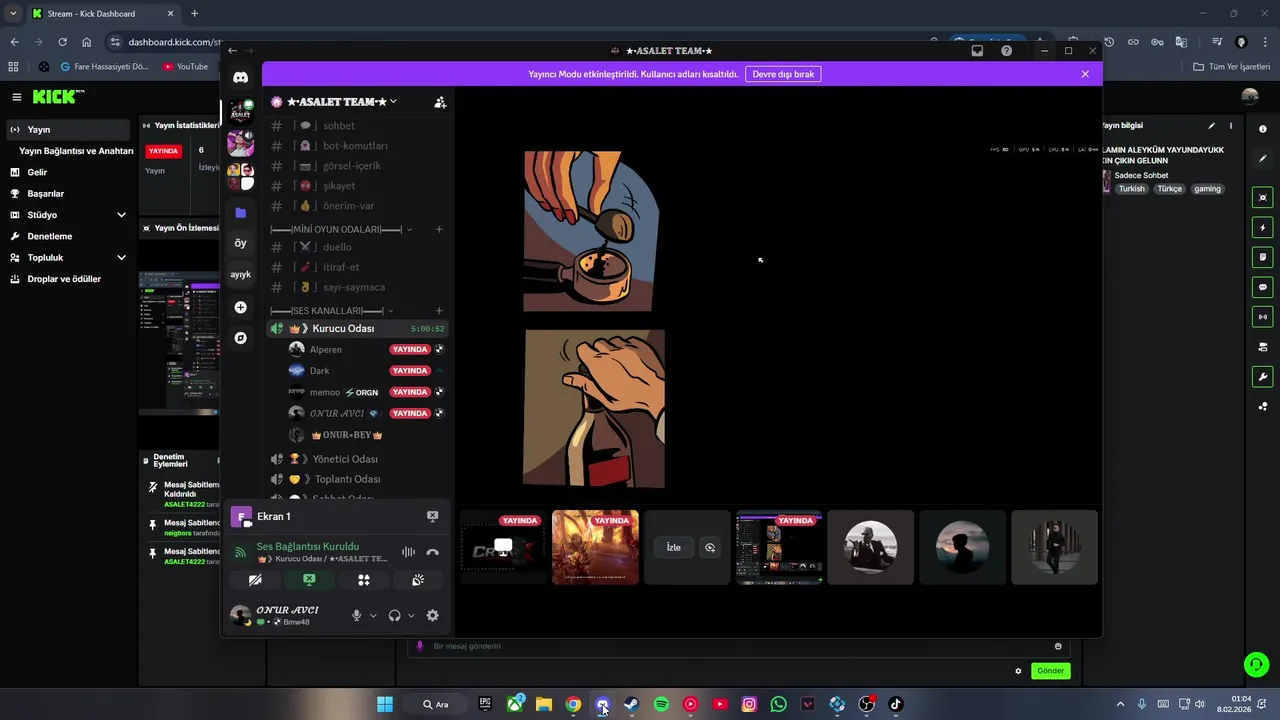Click the green Gönder button

[1050, 671]
